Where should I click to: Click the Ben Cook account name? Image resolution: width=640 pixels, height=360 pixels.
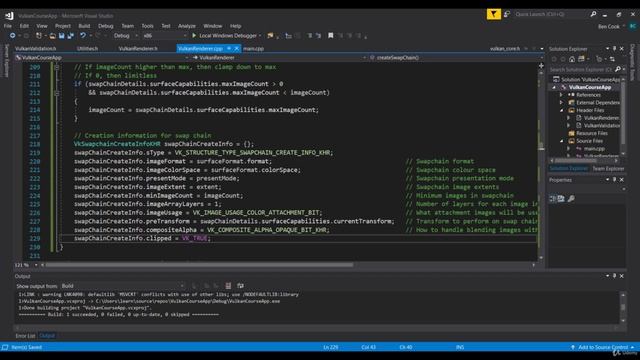click(609, 27)
